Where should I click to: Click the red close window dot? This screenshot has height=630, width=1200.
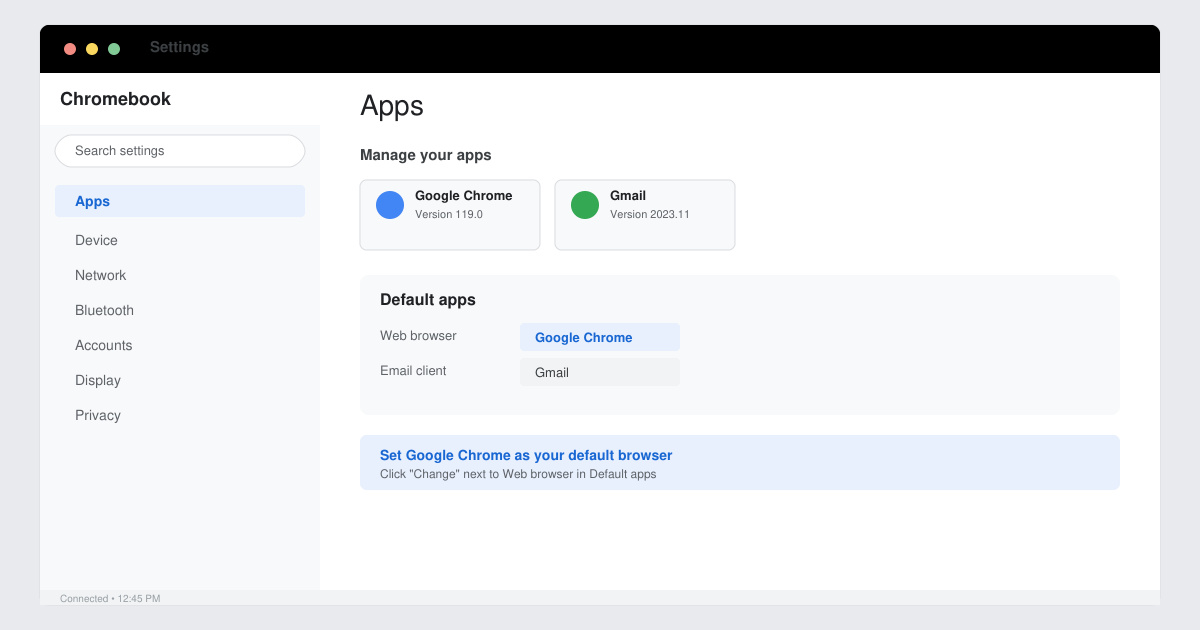pos(70,49)
